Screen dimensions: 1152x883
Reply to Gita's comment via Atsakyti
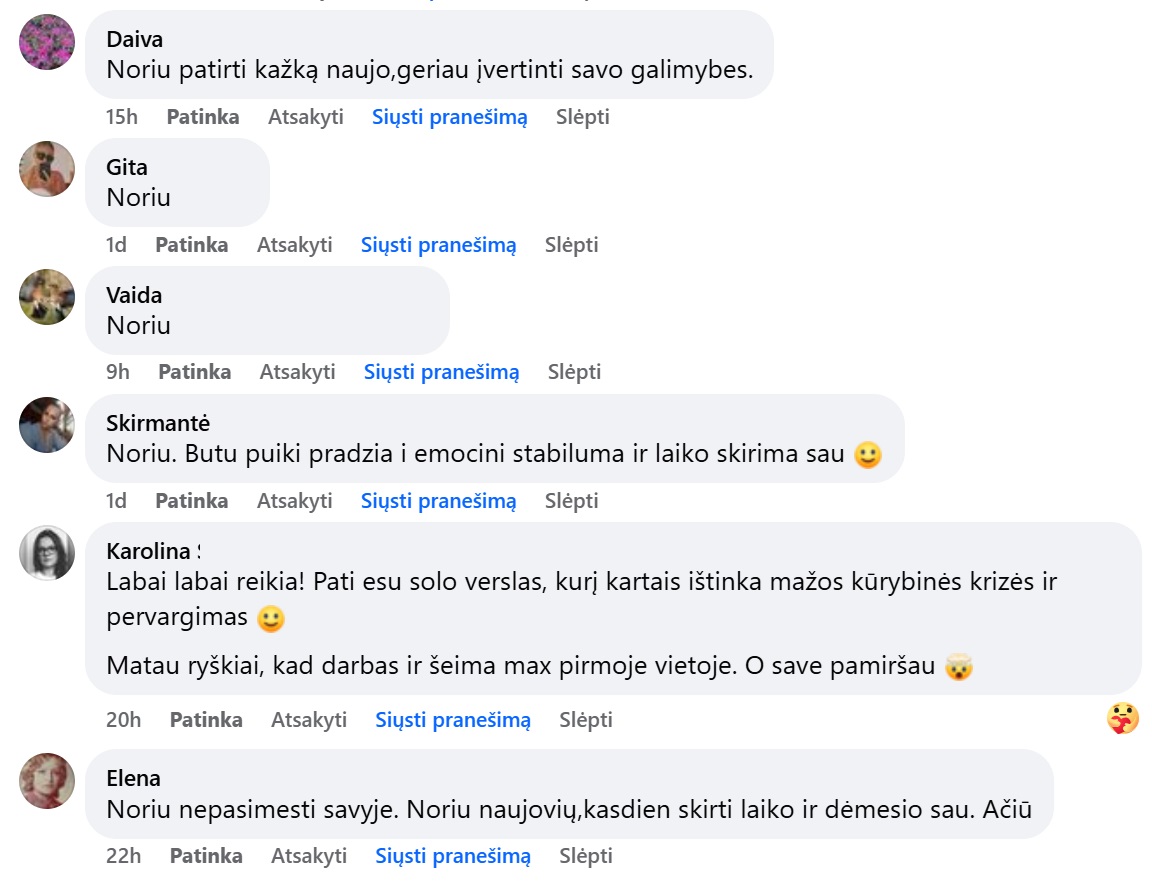(296, 244)
